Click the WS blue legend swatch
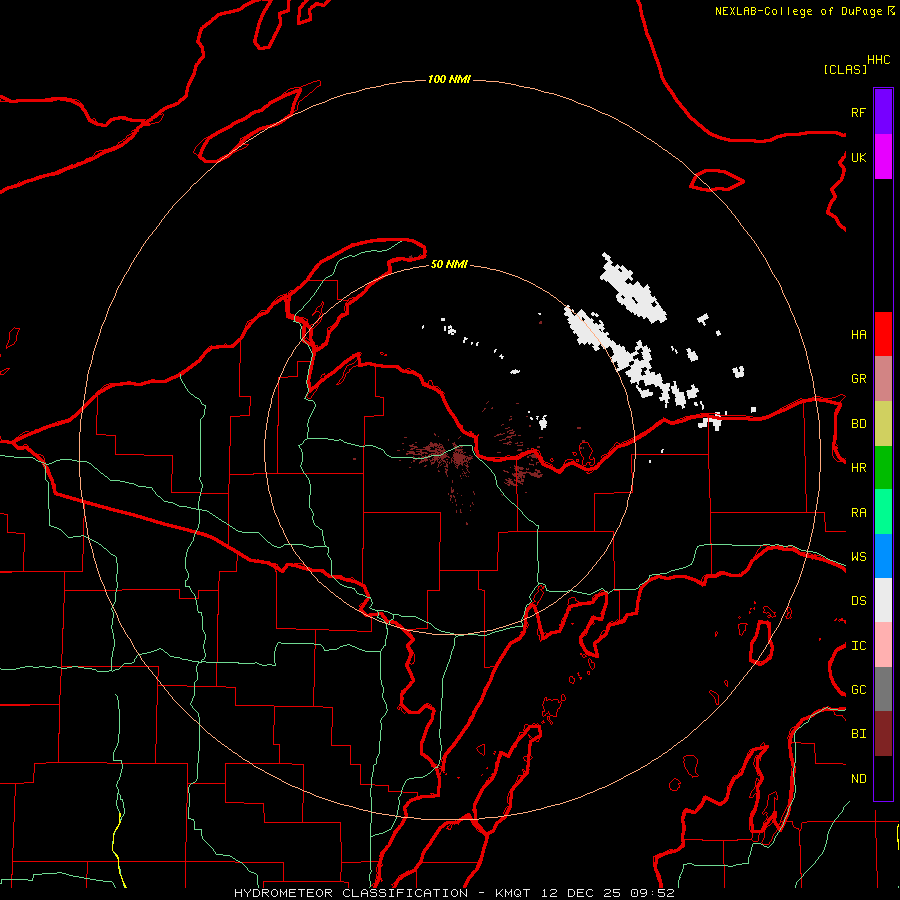The image size is (900, 900). (x=883, y=556)
